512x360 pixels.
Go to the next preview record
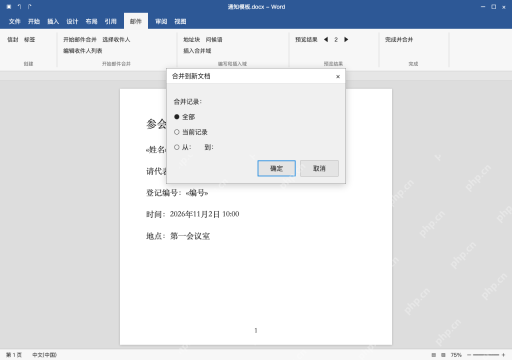tap(346, 40)
